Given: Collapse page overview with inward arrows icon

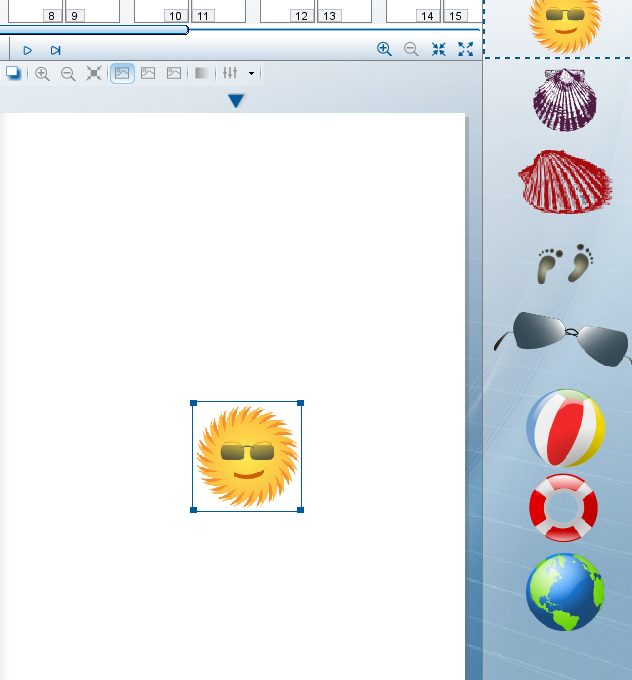Looking at the screenshot, I should point(439,49).
